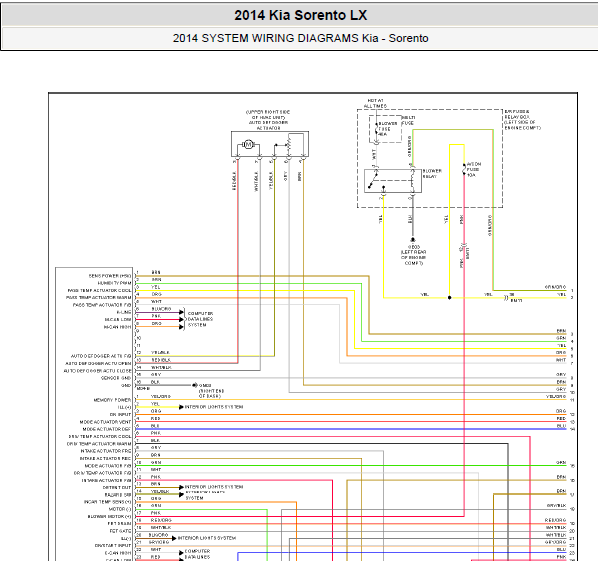Click the 'K-LINE' pin label
This screenshot has height=561, width=598.
point(124,312)
